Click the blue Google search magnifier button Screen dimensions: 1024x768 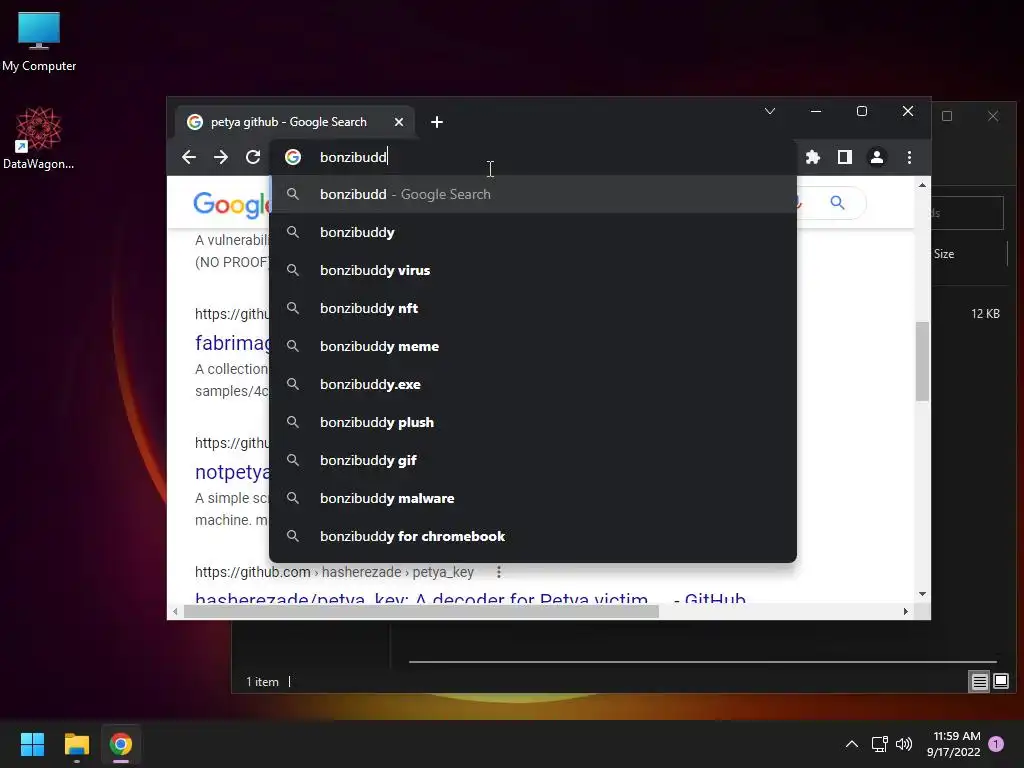pos(837,203)
